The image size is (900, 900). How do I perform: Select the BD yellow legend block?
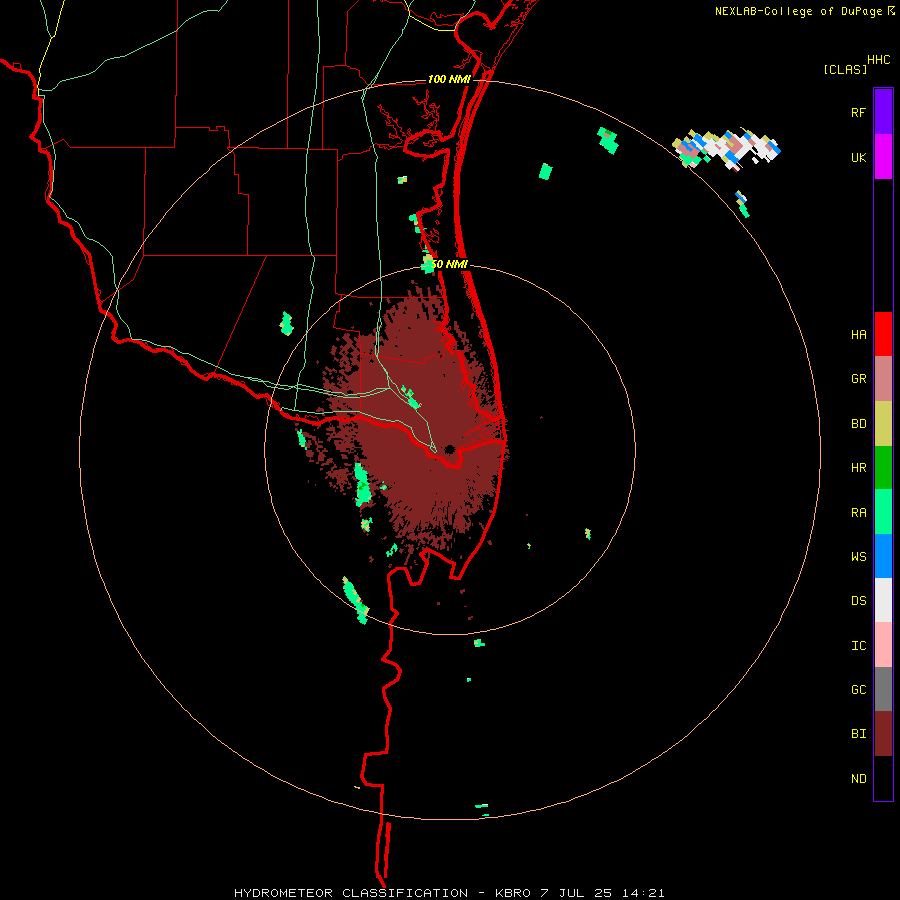click(883, 424)
